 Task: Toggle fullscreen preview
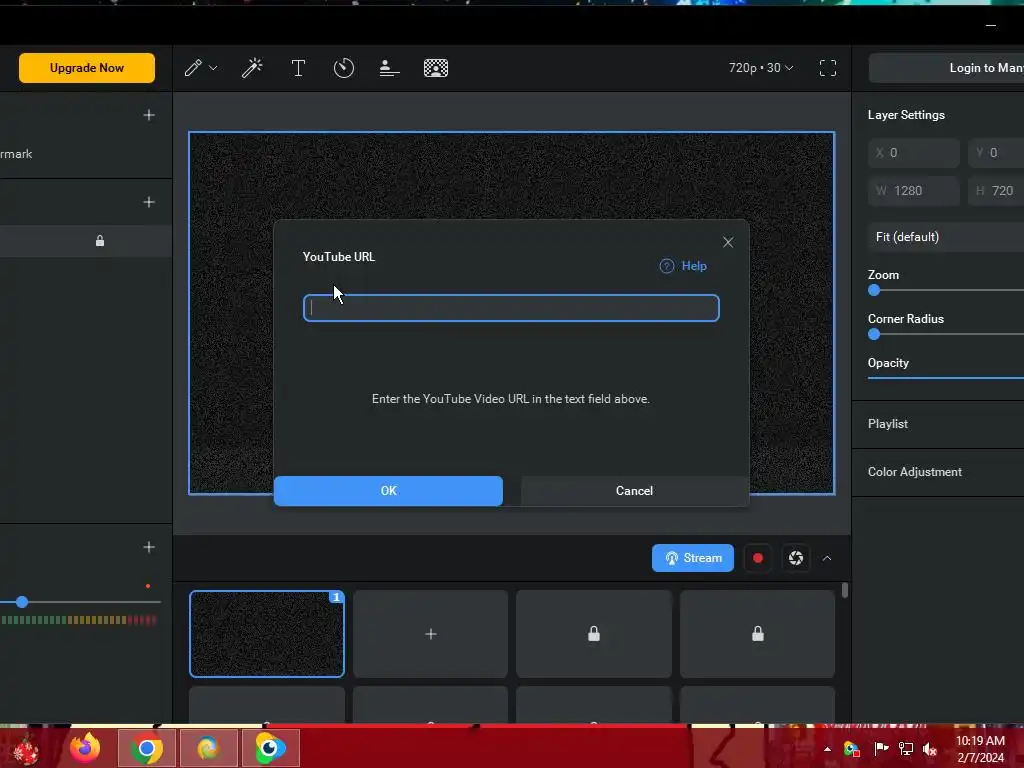pyautogui.click(x=828, y=68)
